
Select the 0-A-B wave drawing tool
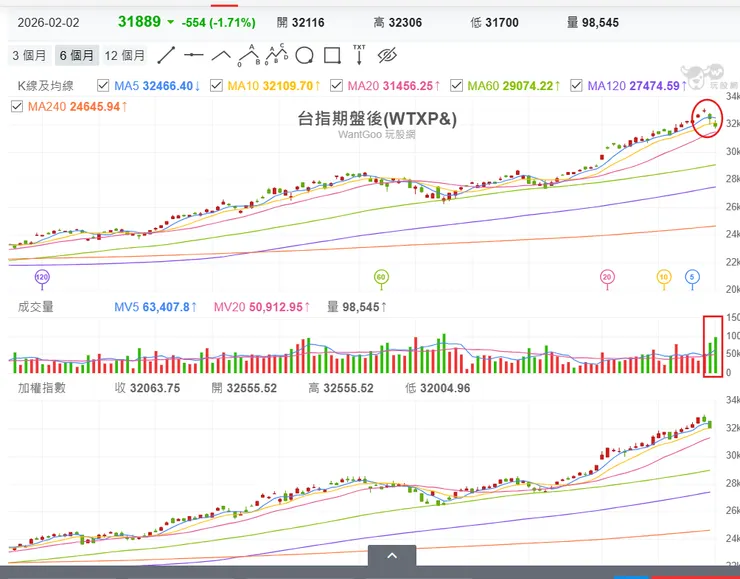tap(249, 55)
